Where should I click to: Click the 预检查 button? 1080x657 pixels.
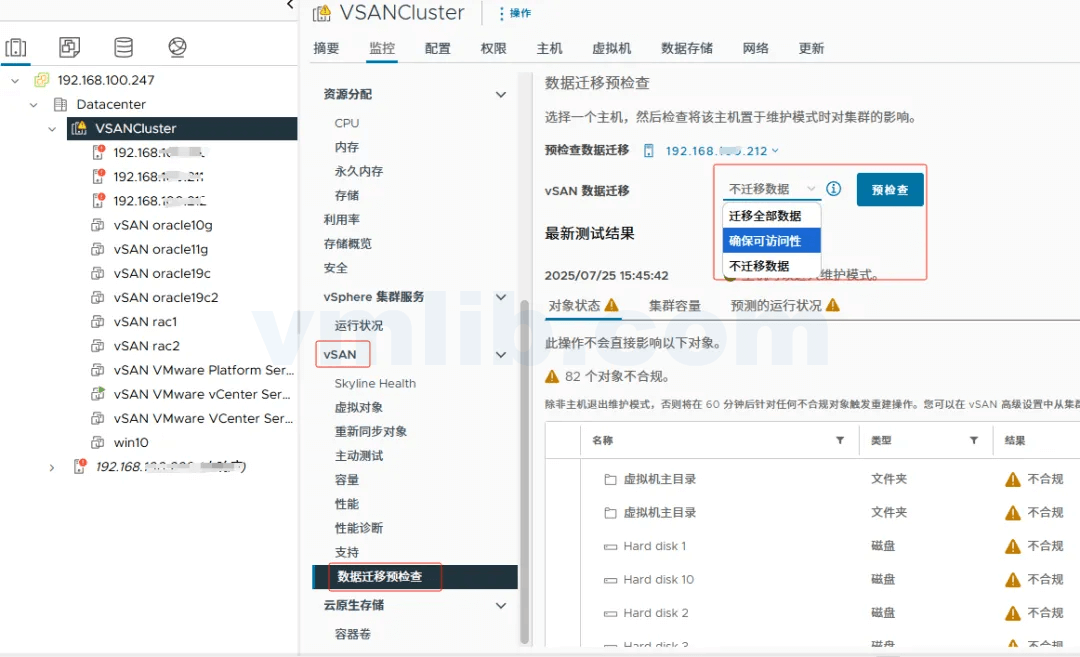[889, 189]
